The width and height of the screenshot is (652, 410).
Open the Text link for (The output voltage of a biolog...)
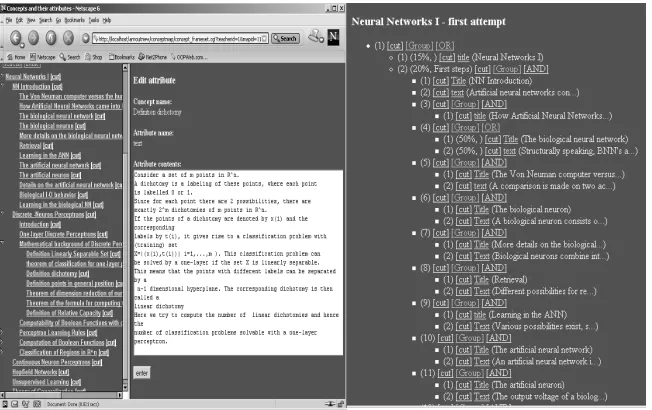(482, 397)
